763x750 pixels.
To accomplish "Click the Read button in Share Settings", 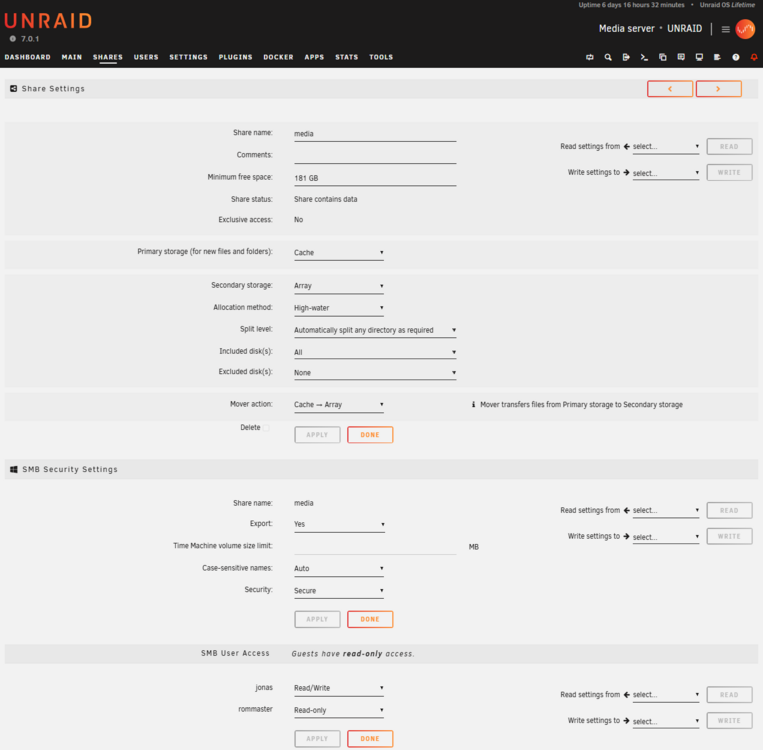I will 729,146.
